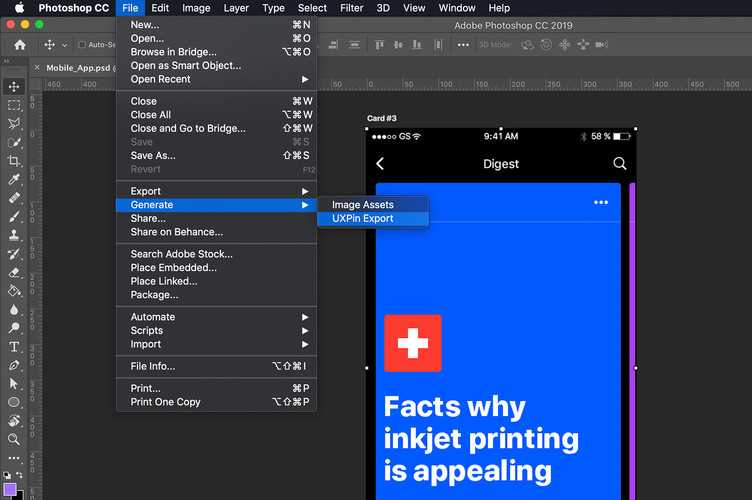Open the Layer menu
This screenshot has width=752, height=500.
coord(236,8)
